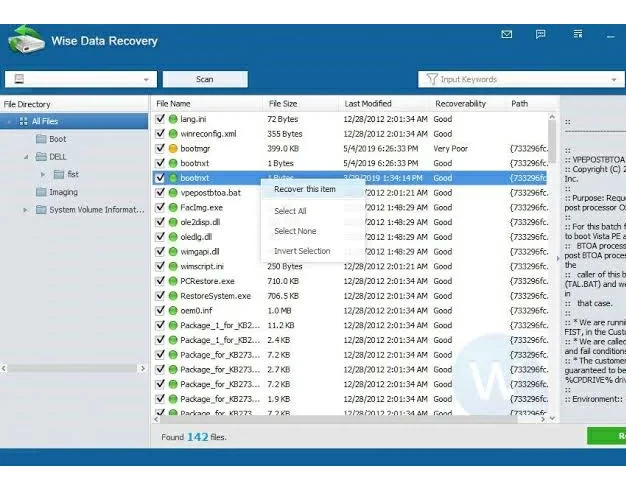The width and height of the screenshot is (626, 490).
Task: Click the Scan button
Action: (x=205, y=79)
